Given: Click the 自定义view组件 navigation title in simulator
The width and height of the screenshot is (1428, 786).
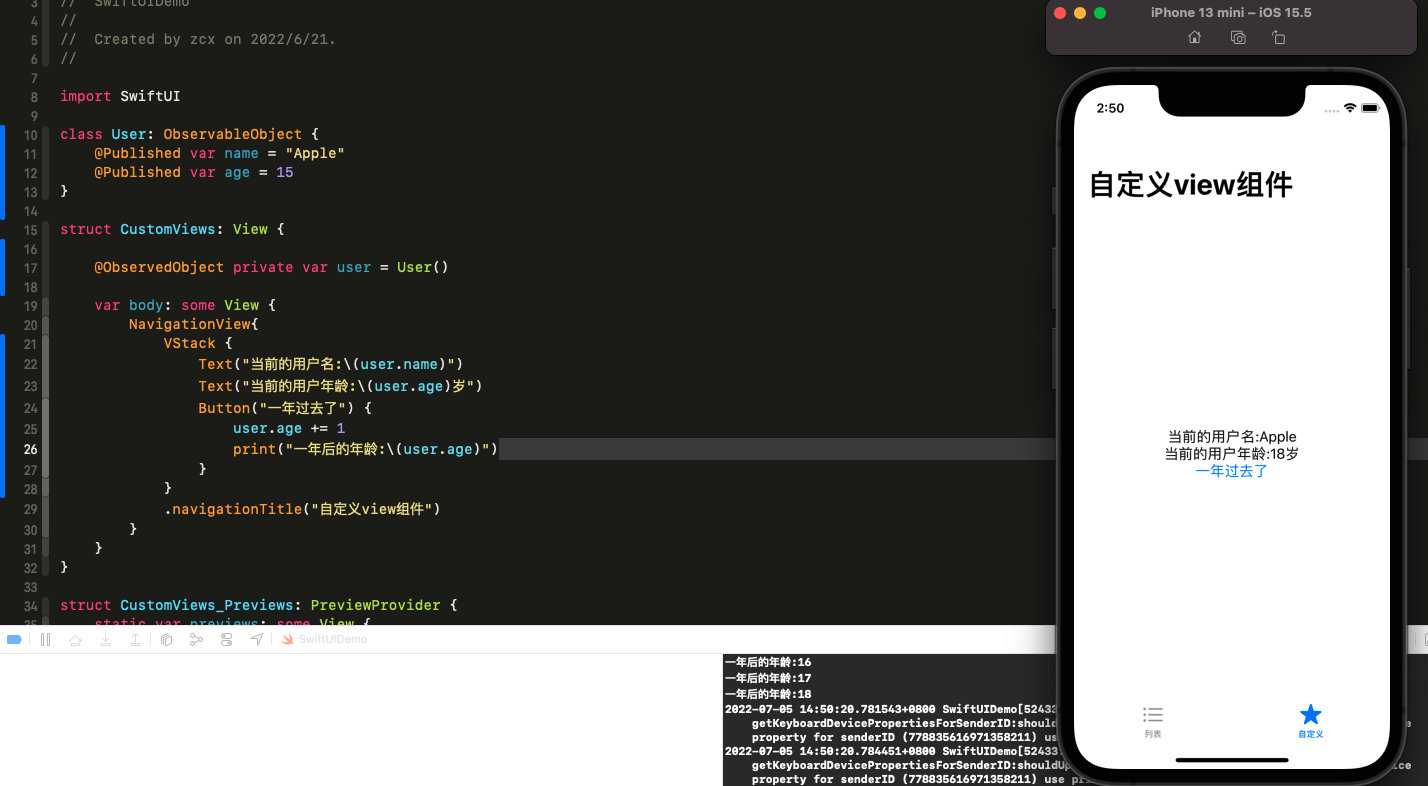Looking at the screenshot, I should [1191, 185].
